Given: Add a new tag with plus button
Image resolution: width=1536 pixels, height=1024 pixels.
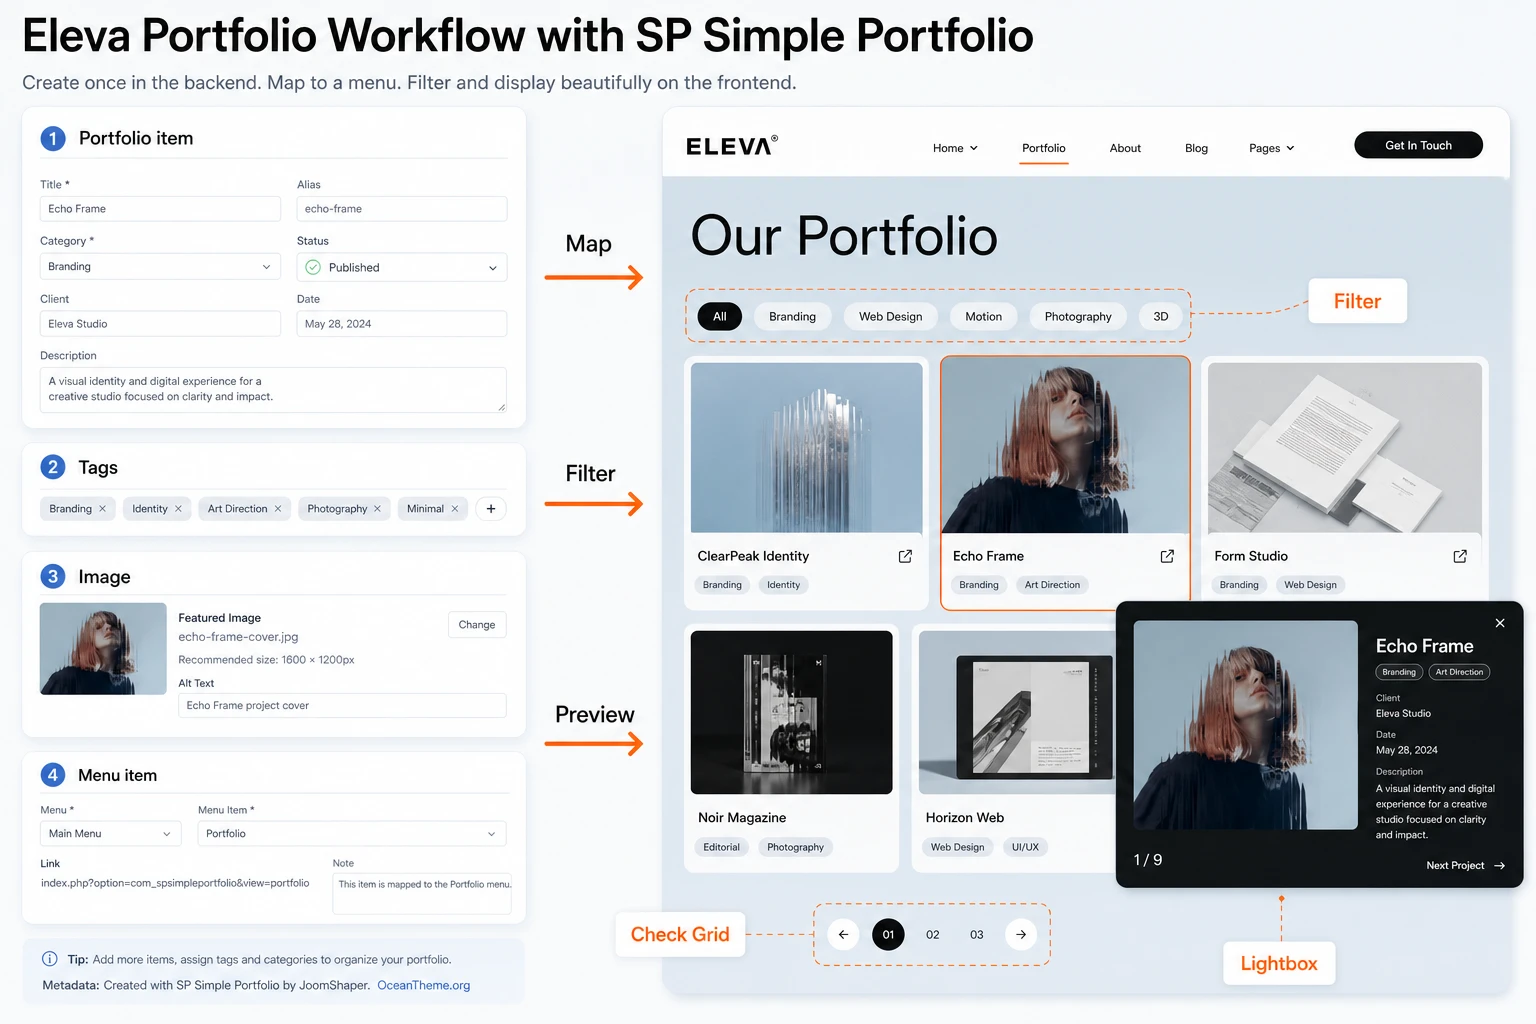Looking at the screenshot, I should [491, 509].
